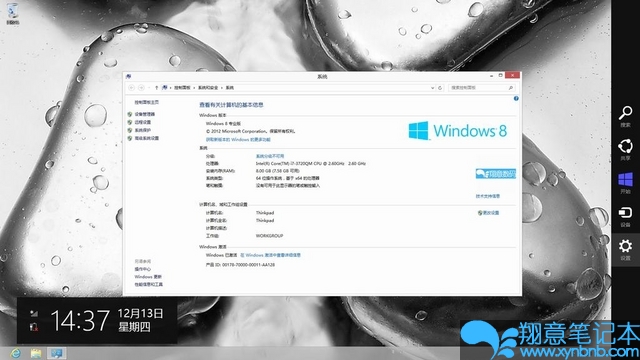Open the Settings gear charm (设置)

(625, 249)
